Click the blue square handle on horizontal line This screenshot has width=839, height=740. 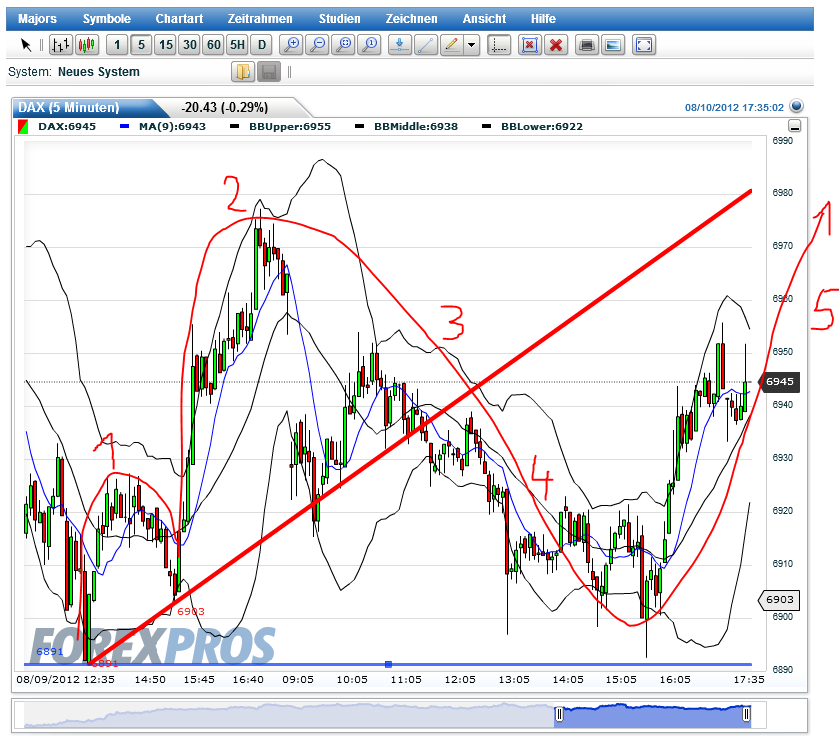tap(388, 665)
